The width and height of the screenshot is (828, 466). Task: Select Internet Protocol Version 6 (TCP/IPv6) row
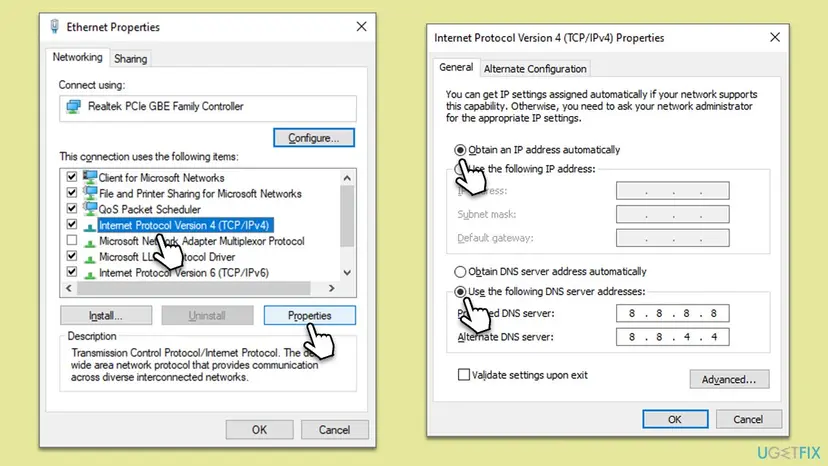click(184, 273)
